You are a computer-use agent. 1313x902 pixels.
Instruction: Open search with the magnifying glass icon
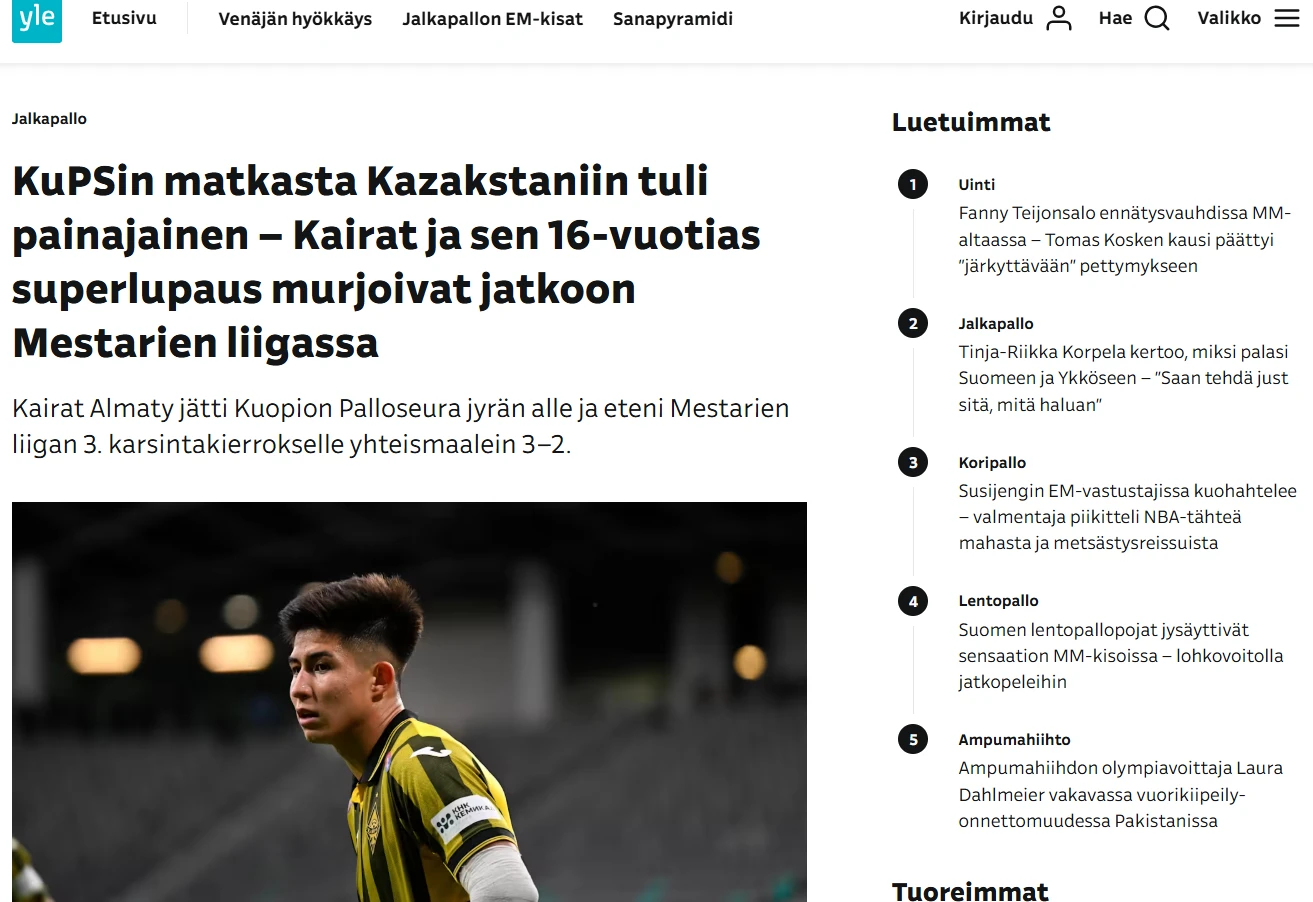[1157, 18]
